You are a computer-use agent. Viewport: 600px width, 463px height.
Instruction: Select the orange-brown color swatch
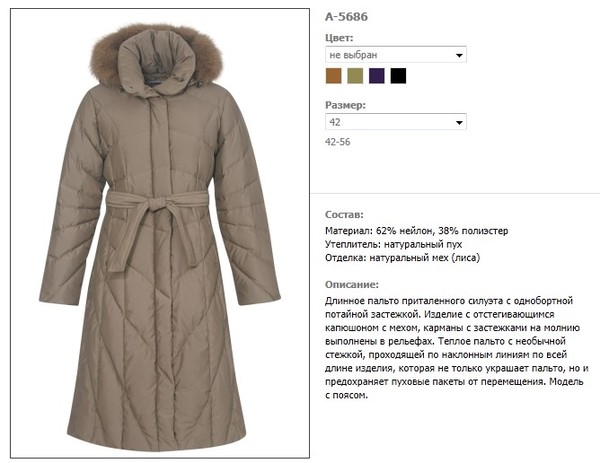pyautogui.click(x=333, y=76)
